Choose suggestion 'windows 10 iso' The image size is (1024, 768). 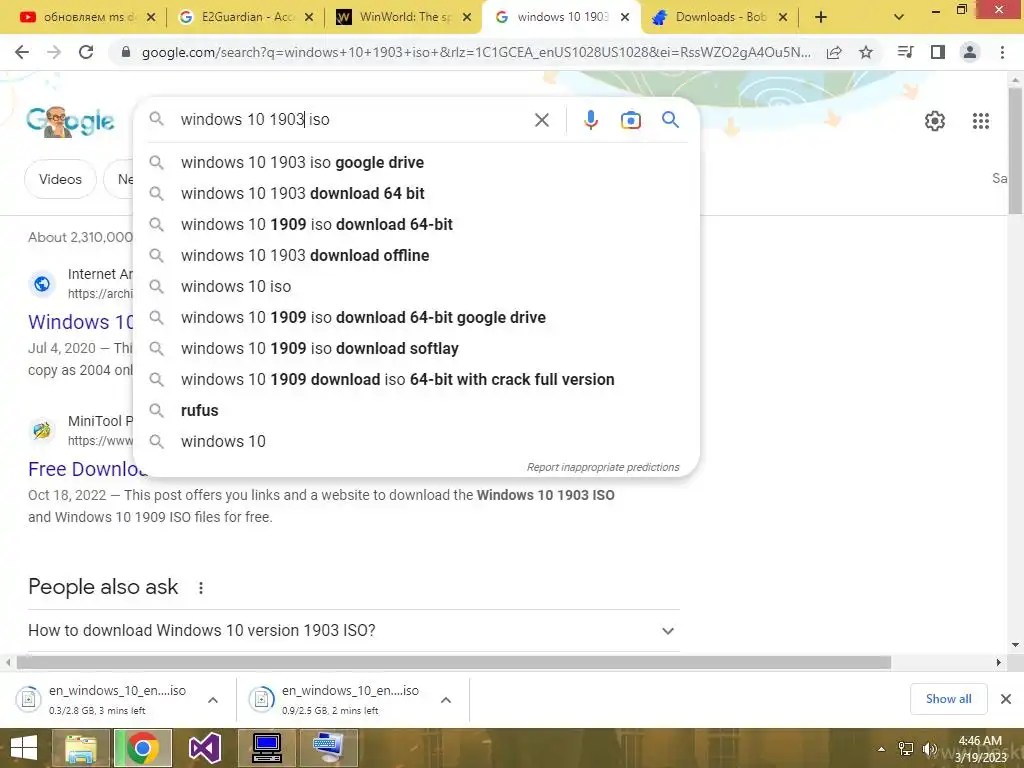(416, 287)
